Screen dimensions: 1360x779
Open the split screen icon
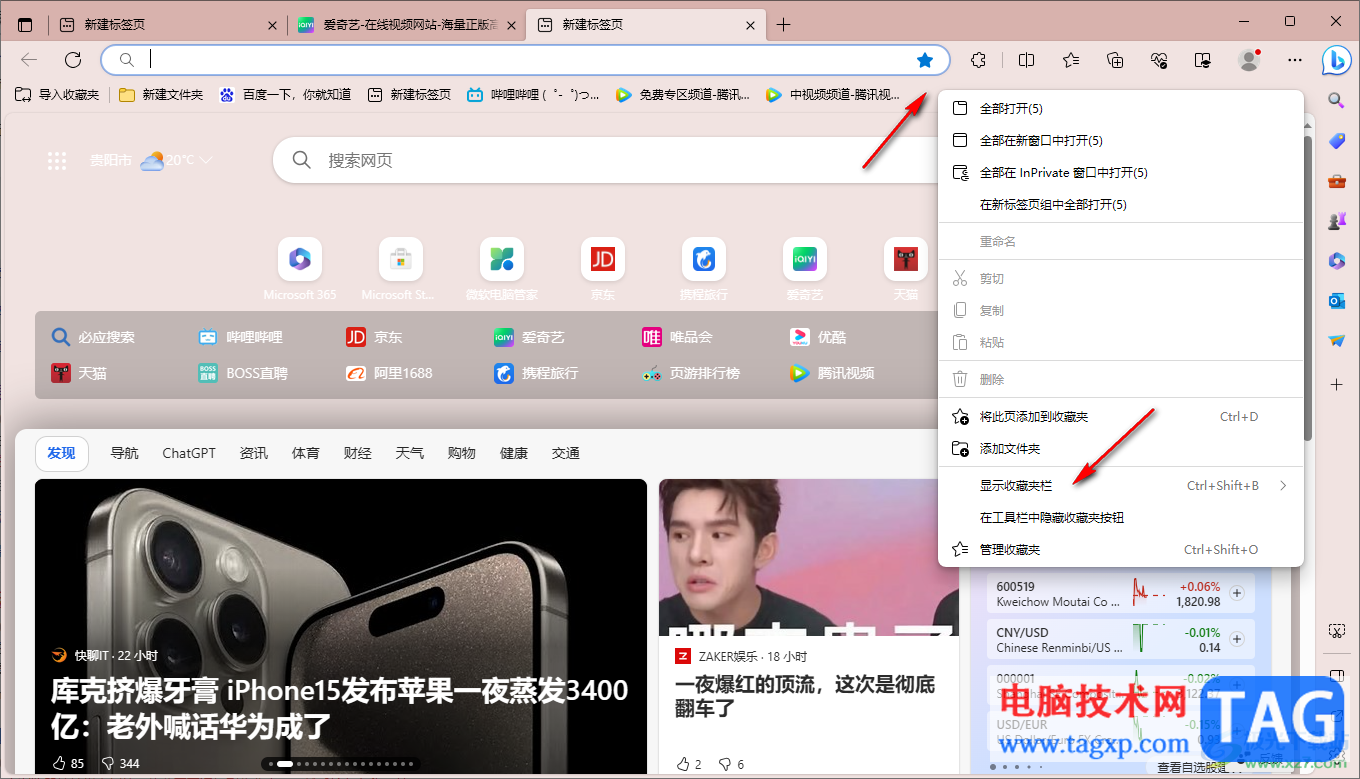click(1026, 60)
